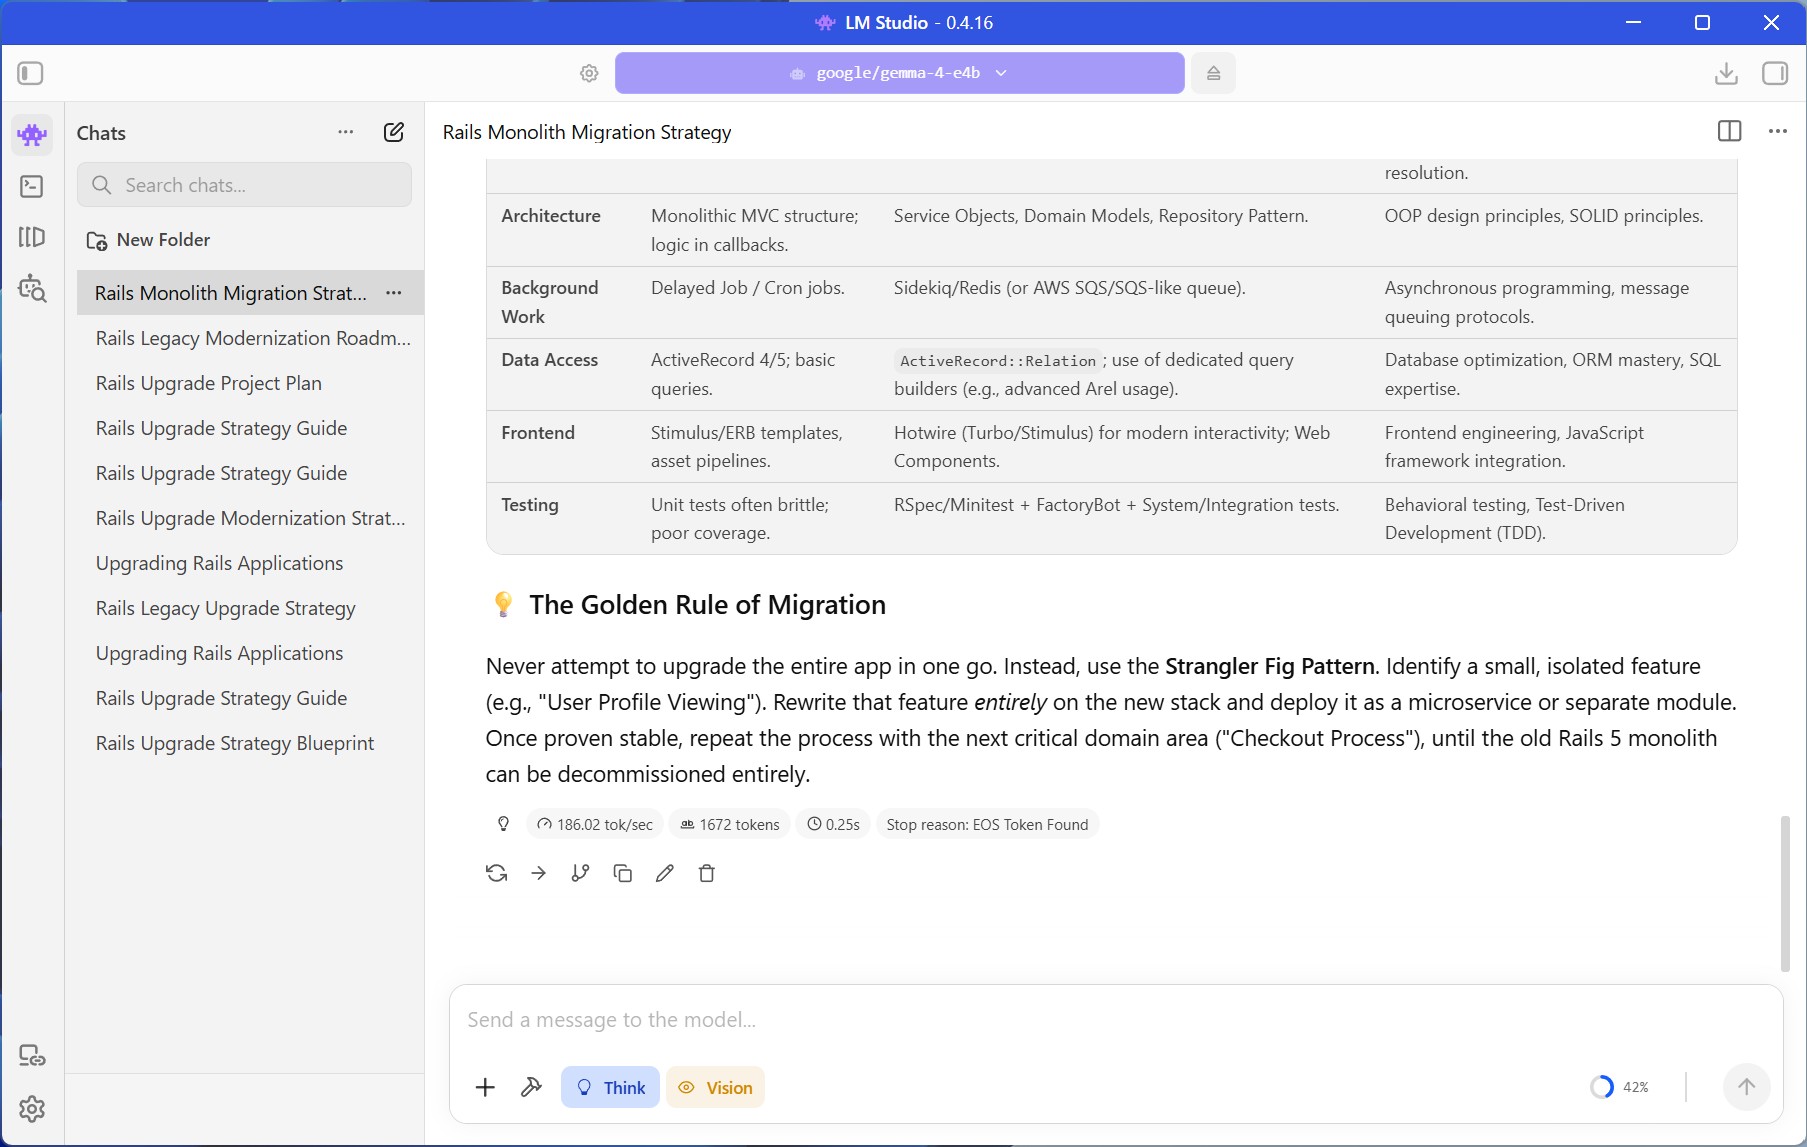Open My Models library icon
The height and width of the screenshot is (1147, 1807).
[32, 237]
